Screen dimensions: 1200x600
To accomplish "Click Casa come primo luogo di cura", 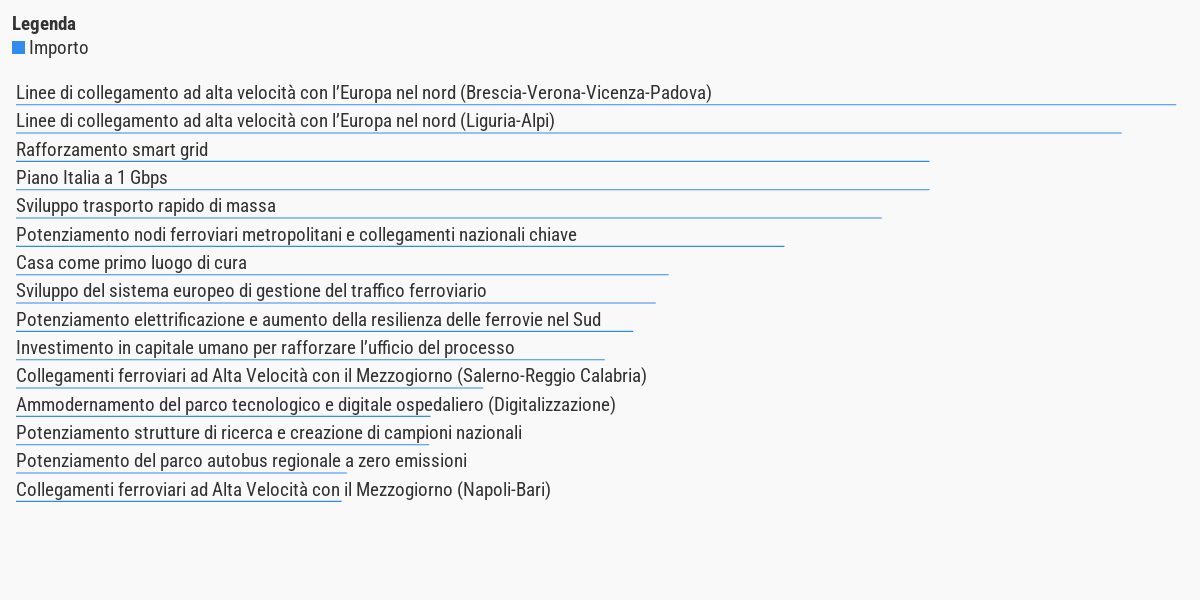I will pos(342,263).
